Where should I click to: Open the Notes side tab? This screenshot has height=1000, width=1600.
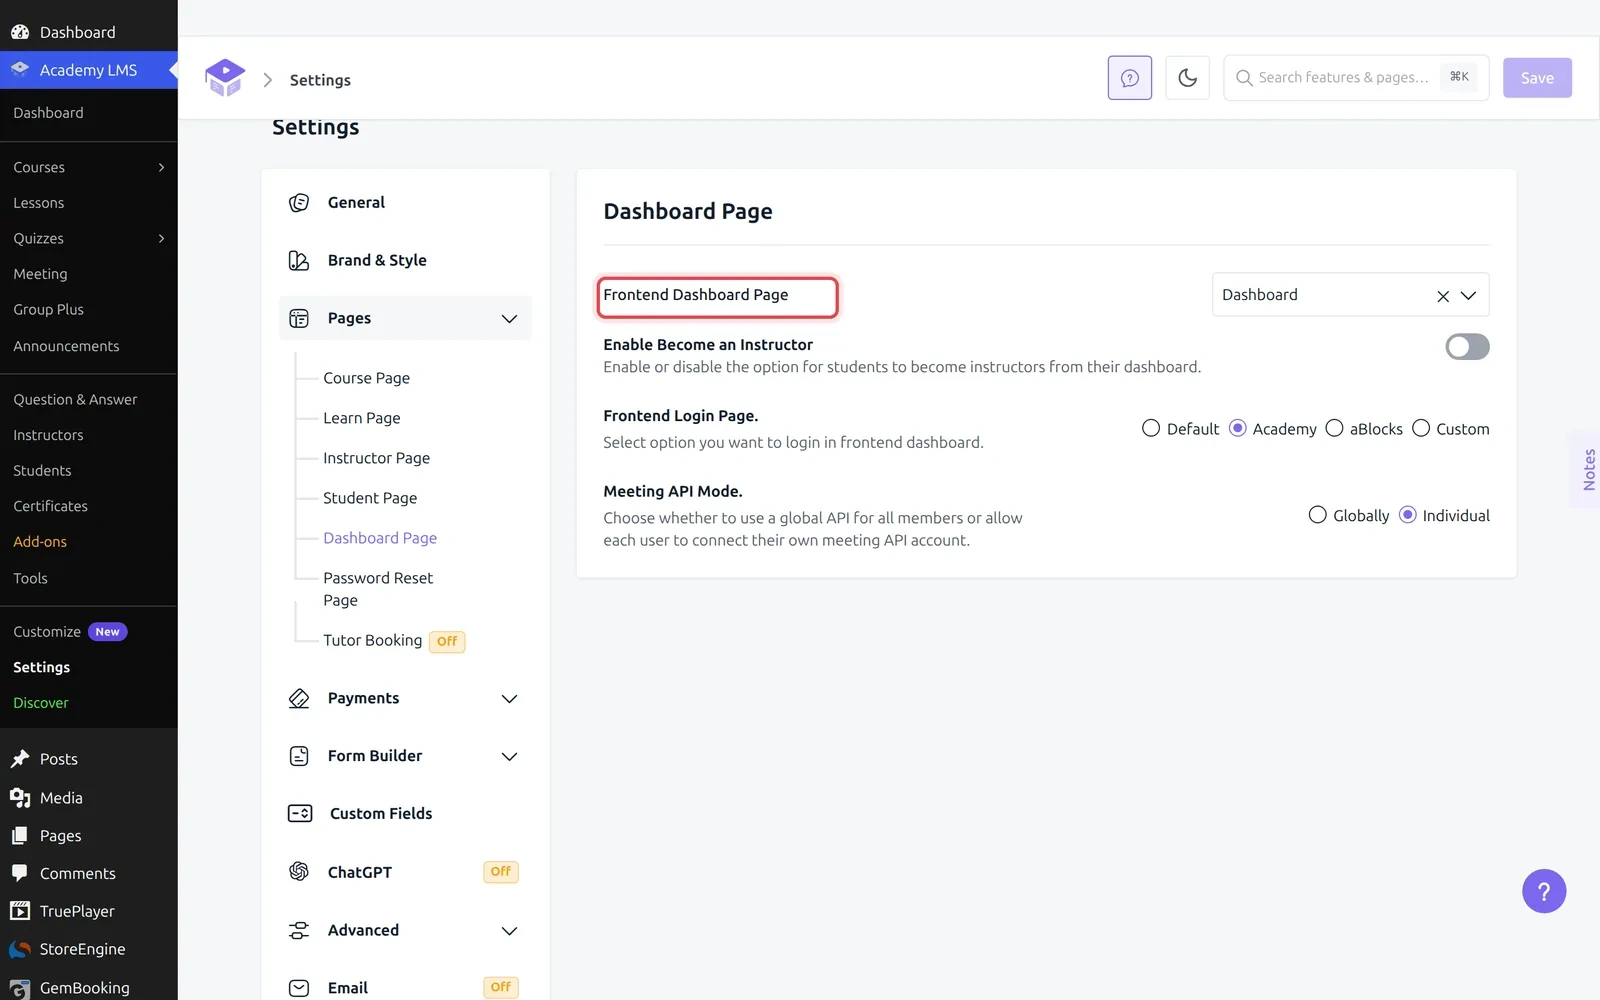tap(1587, 470)
